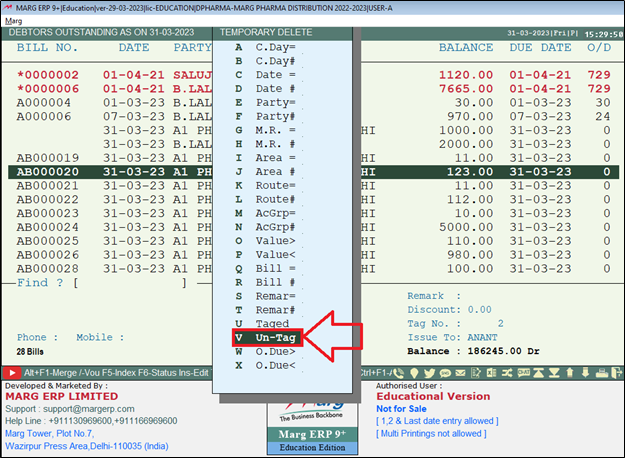Click the shuffle arrows icon
Viewport: 625px width, 458px height.
pos(507,373)
